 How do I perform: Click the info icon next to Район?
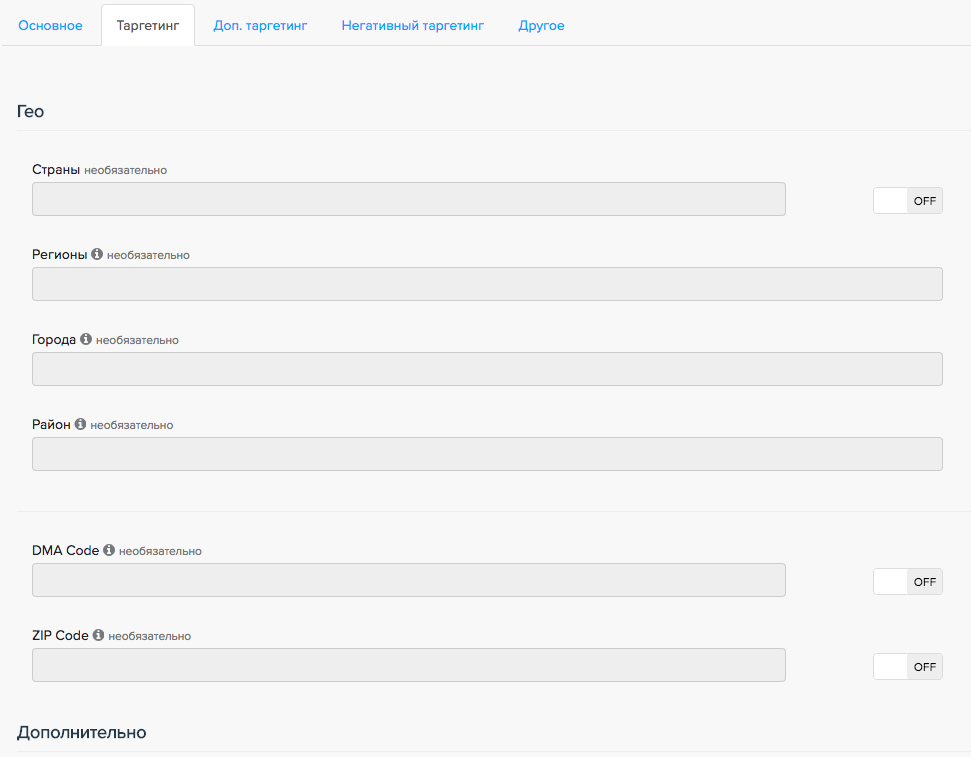(80, 425)
